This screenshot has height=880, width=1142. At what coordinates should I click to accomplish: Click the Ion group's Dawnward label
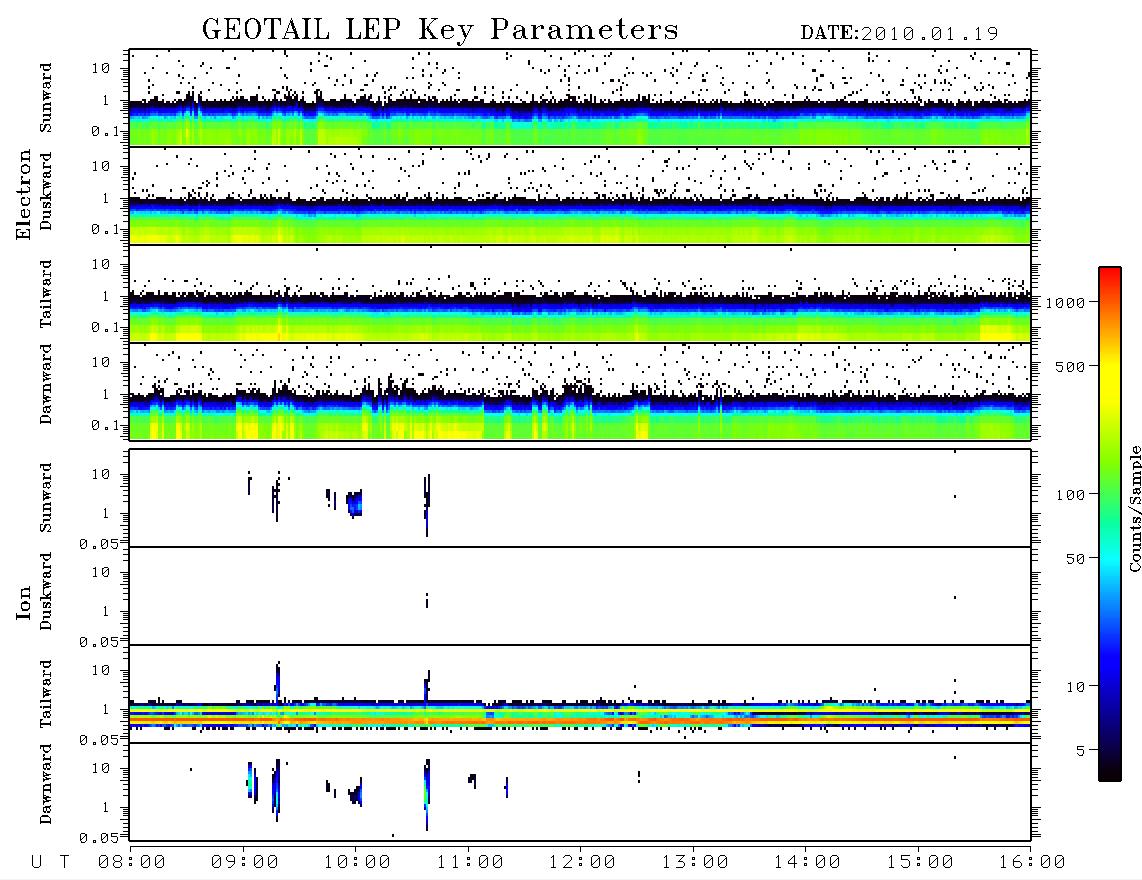pyautogui.click(x=46, y=784)
